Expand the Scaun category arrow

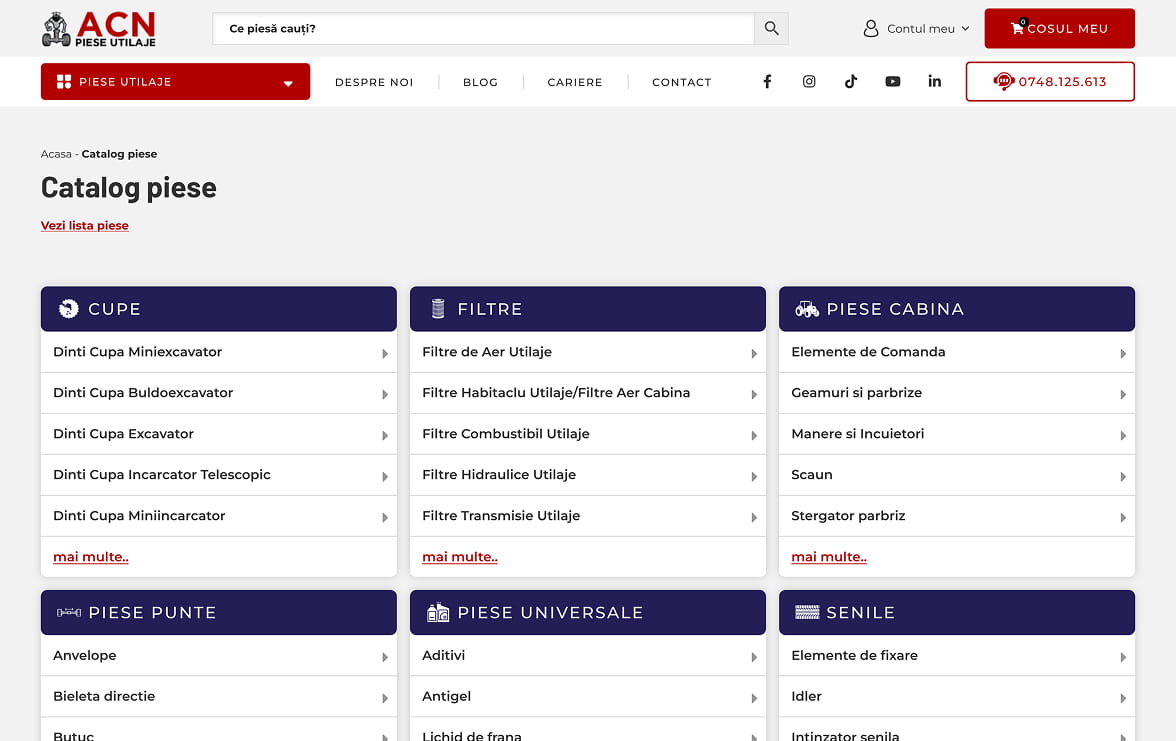[1123, 477]
